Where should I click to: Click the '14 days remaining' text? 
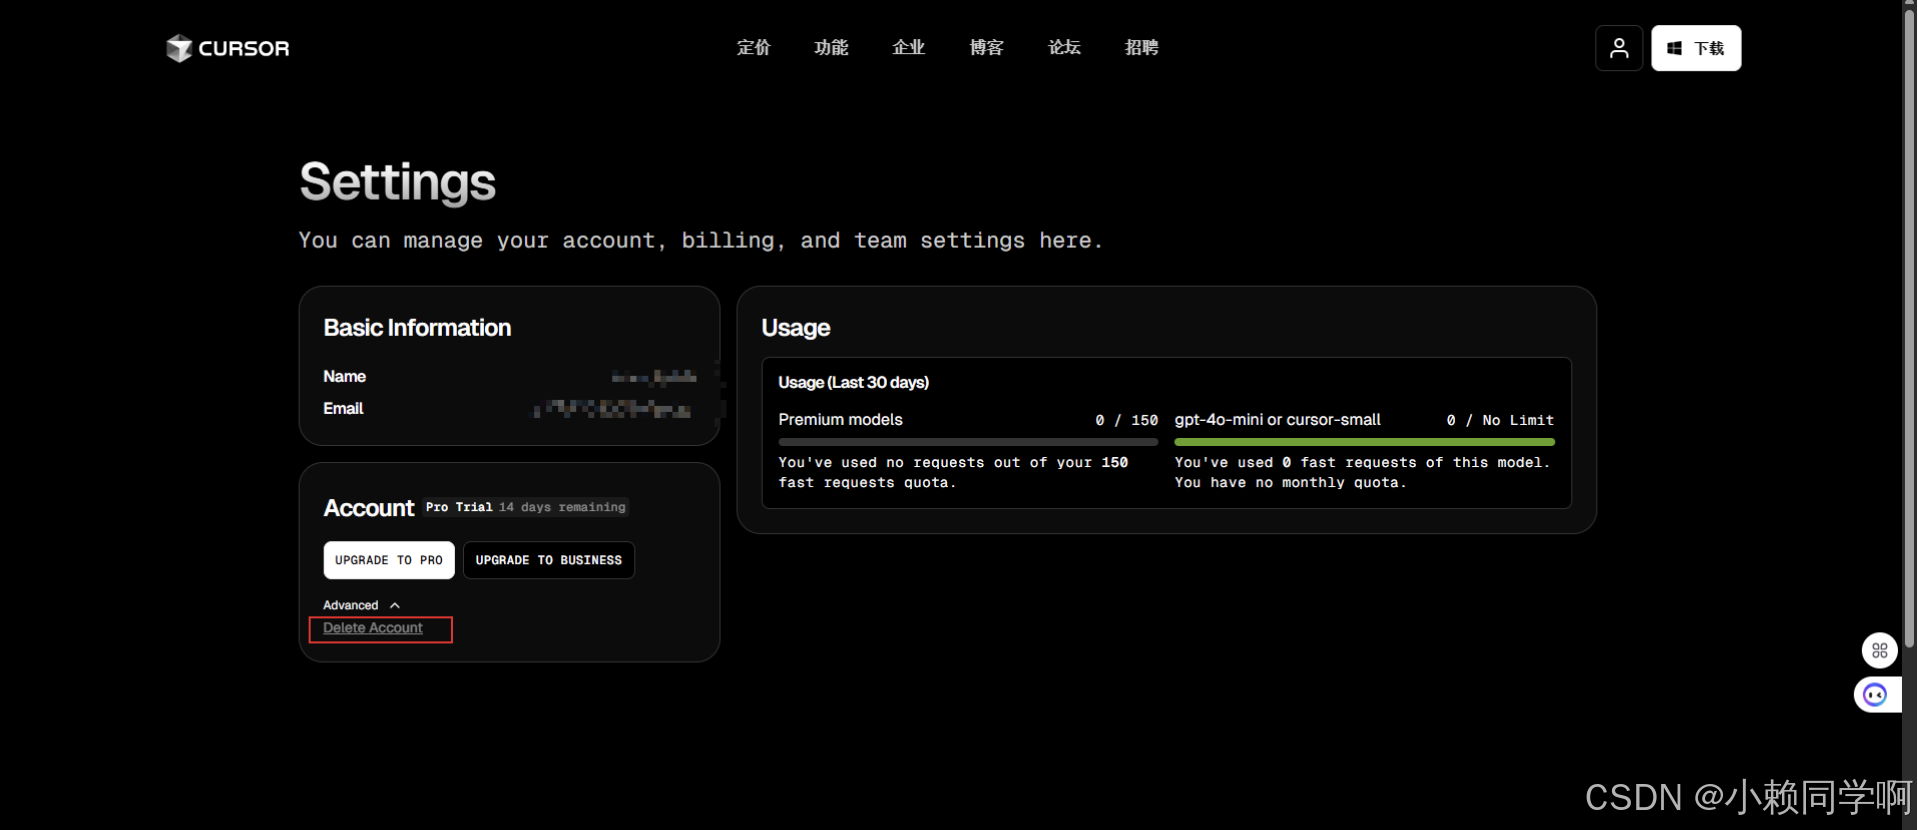click(x=562, y=507)
